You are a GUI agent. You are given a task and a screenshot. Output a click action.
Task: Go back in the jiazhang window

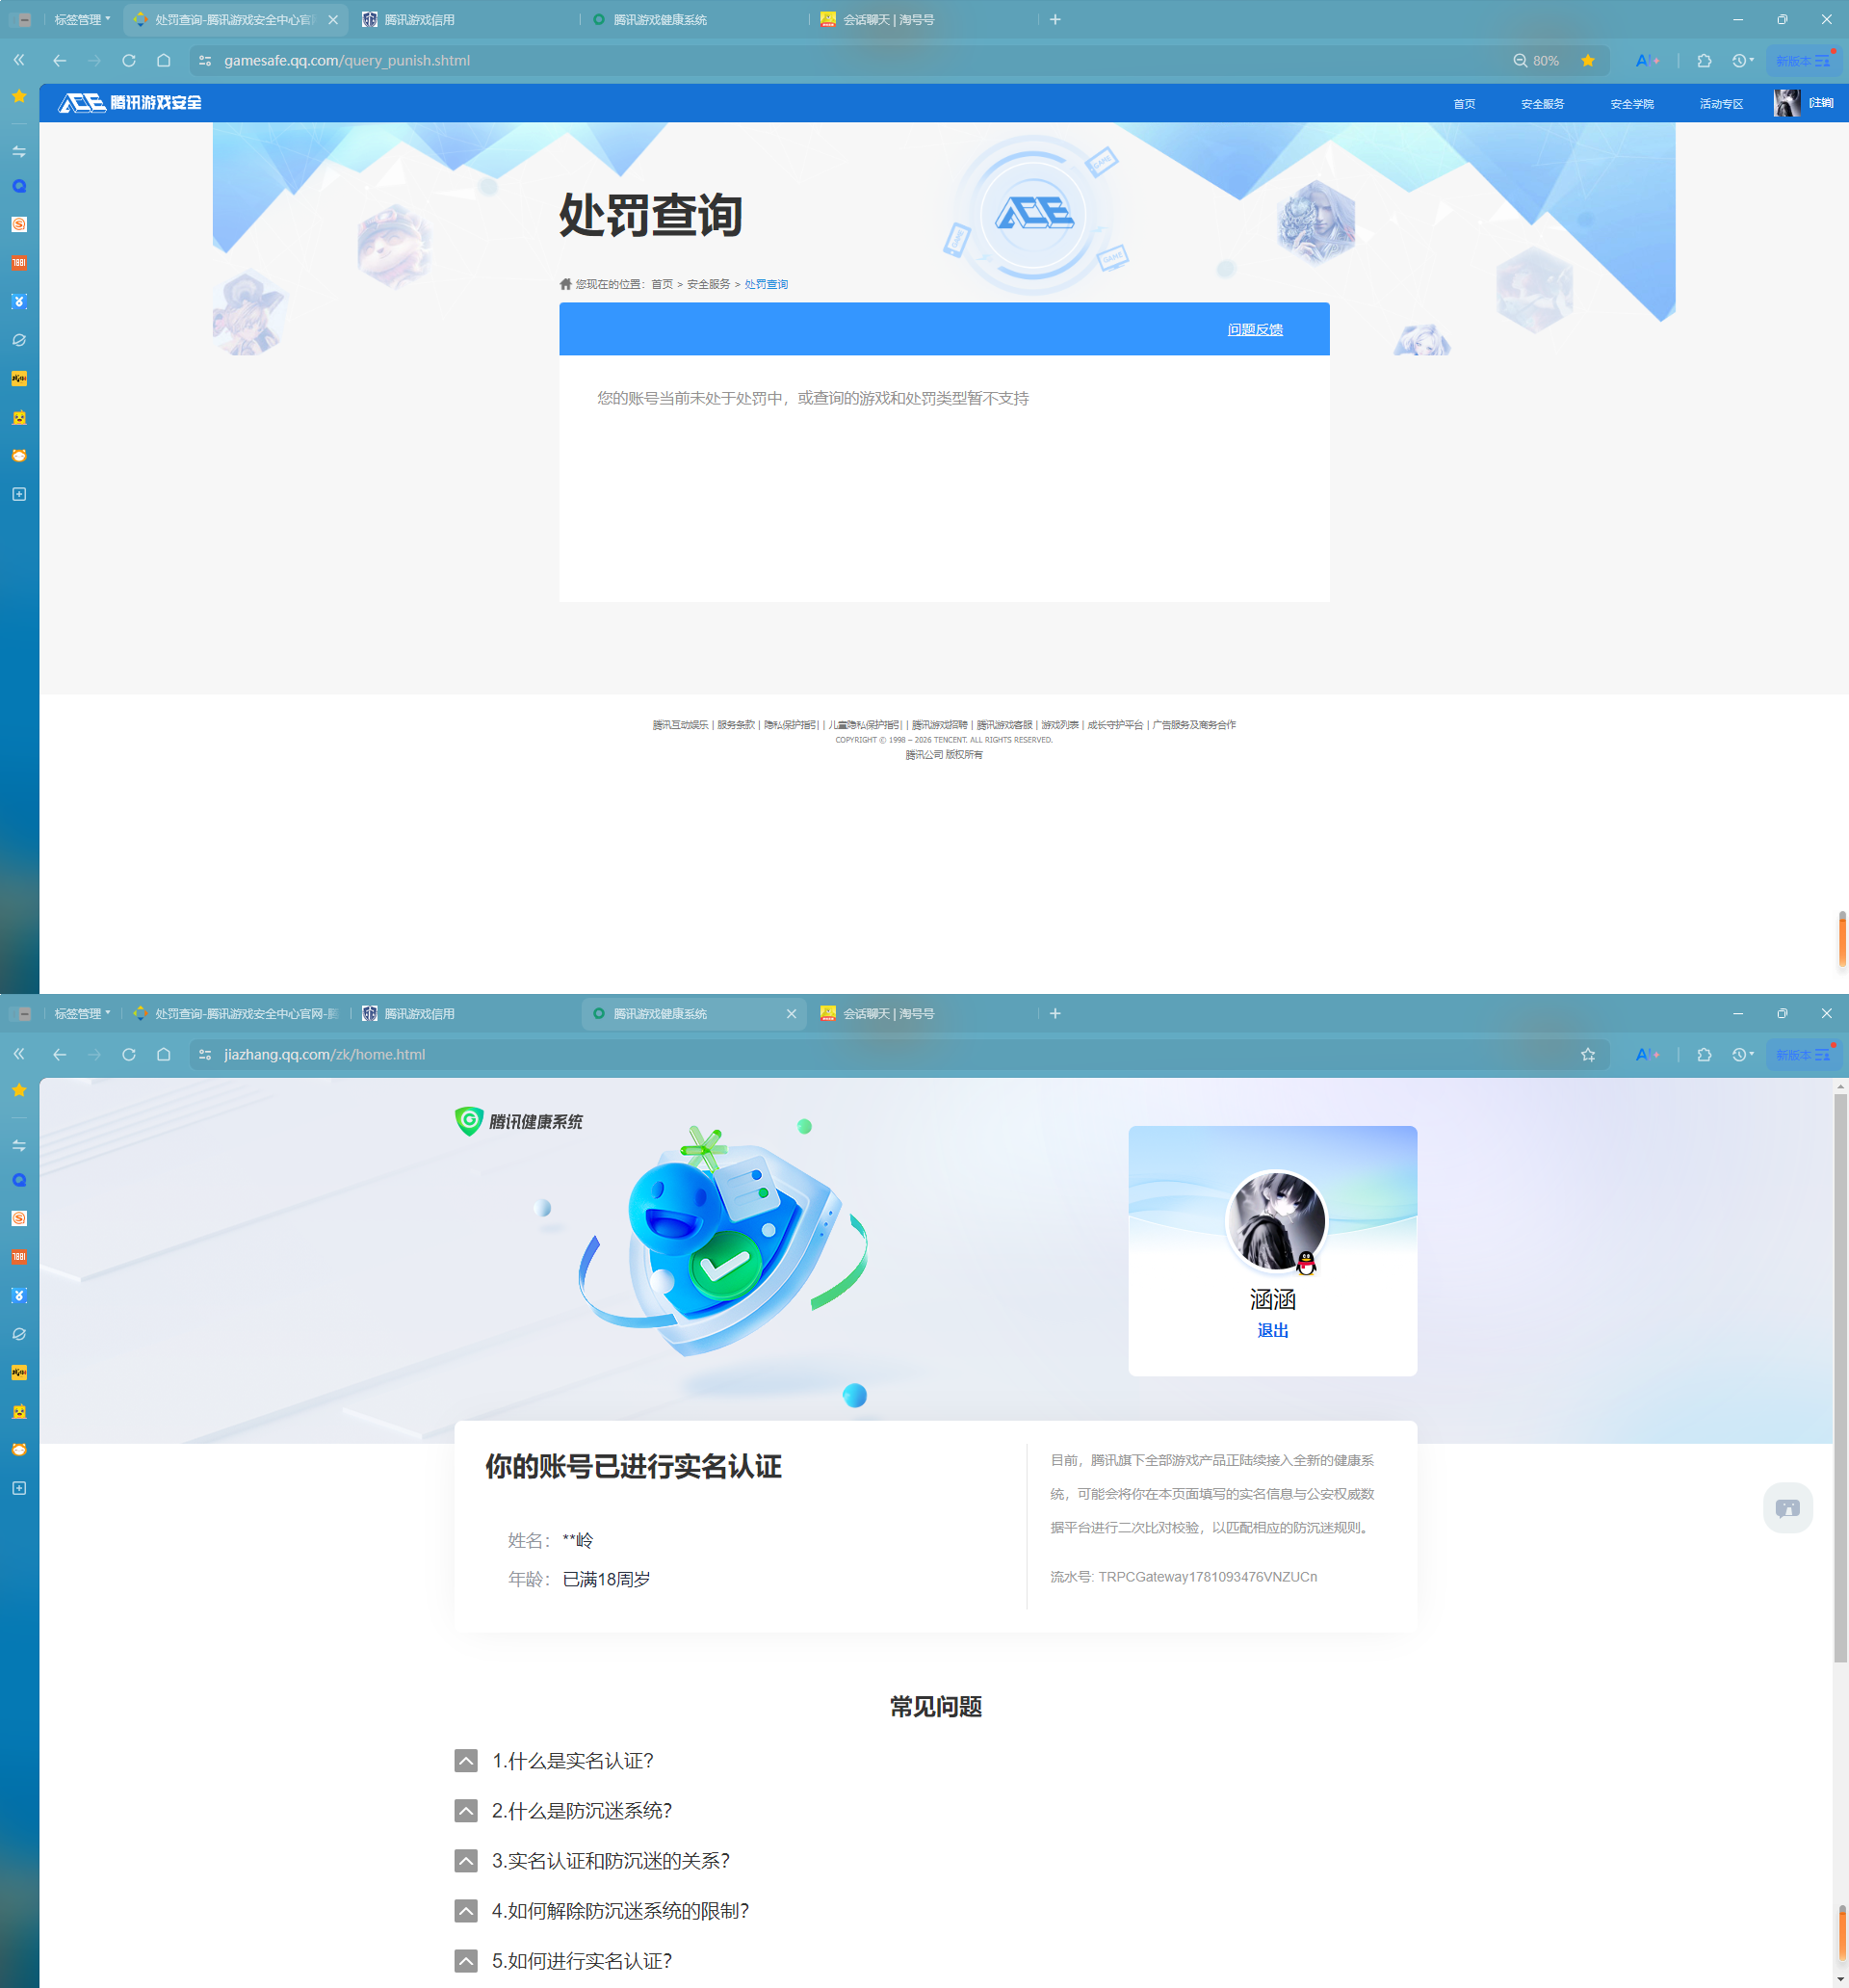[x=60, y=1054]
